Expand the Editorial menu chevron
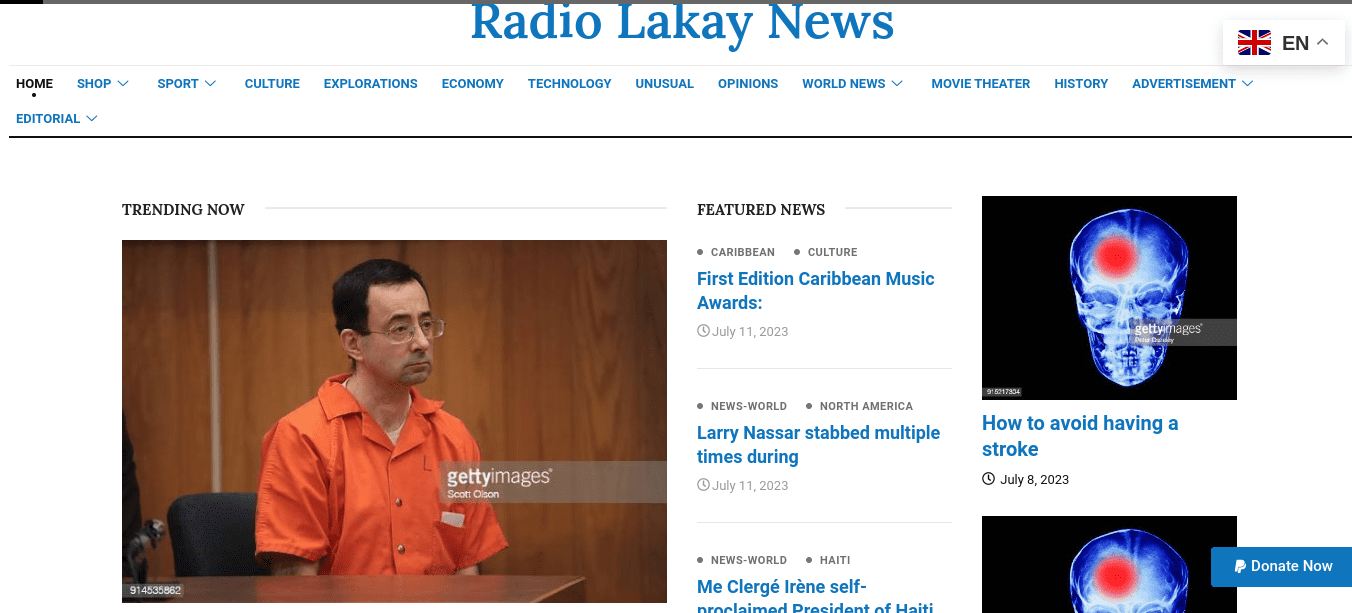This screenshot has height=613, width=1352. [92, 119]
